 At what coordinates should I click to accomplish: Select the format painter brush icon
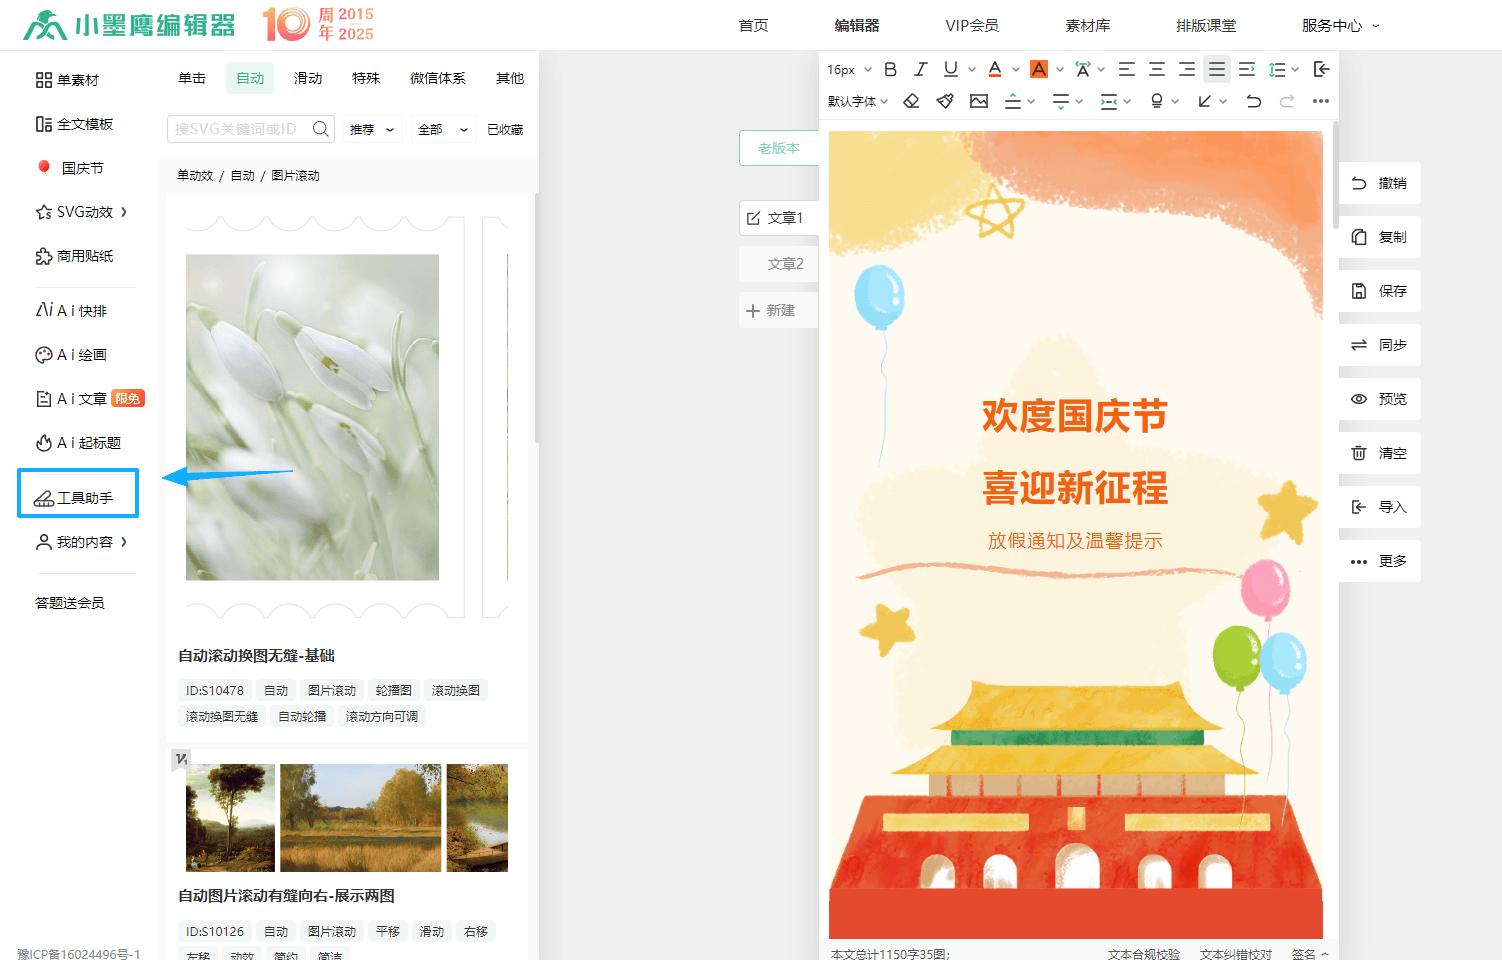(944, 101)
